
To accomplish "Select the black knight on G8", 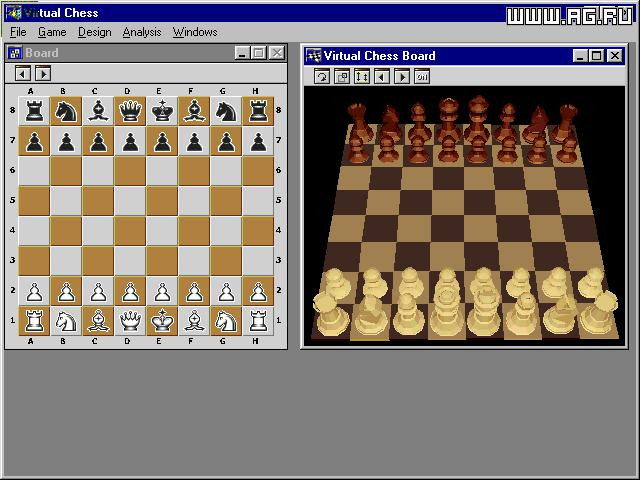I will tap(226, 111).
